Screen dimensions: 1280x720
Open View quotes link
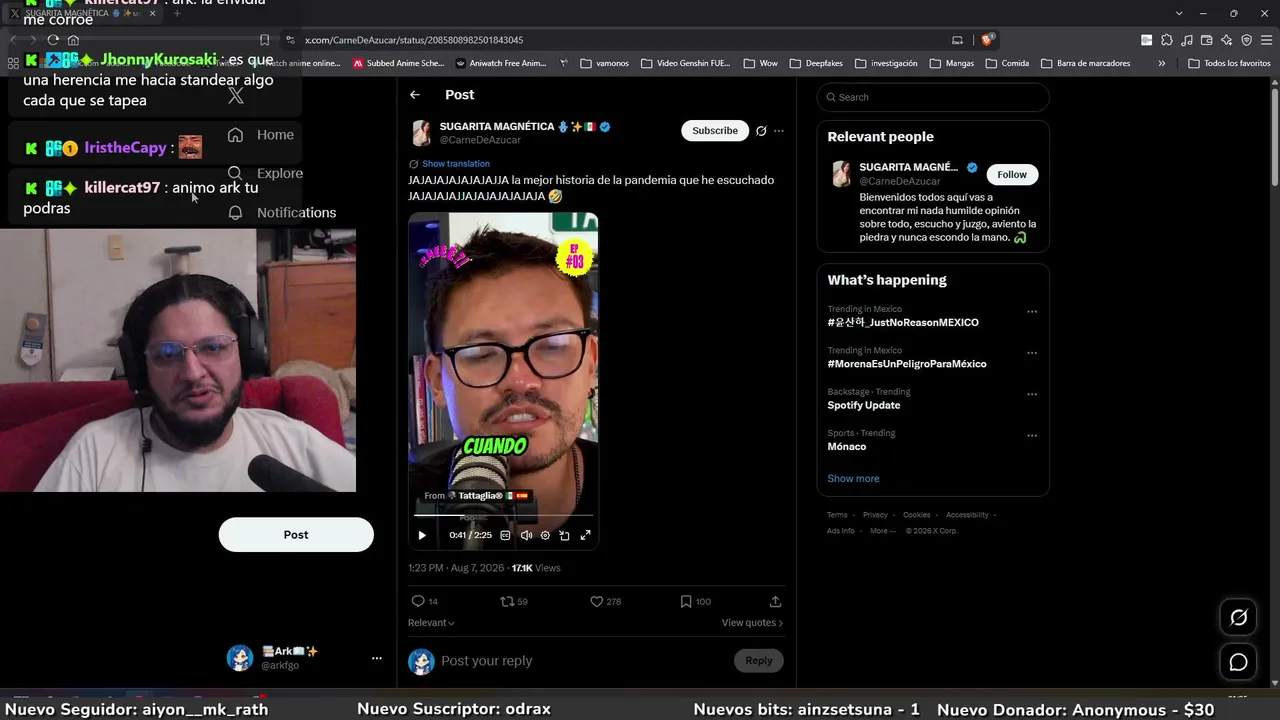752,622
